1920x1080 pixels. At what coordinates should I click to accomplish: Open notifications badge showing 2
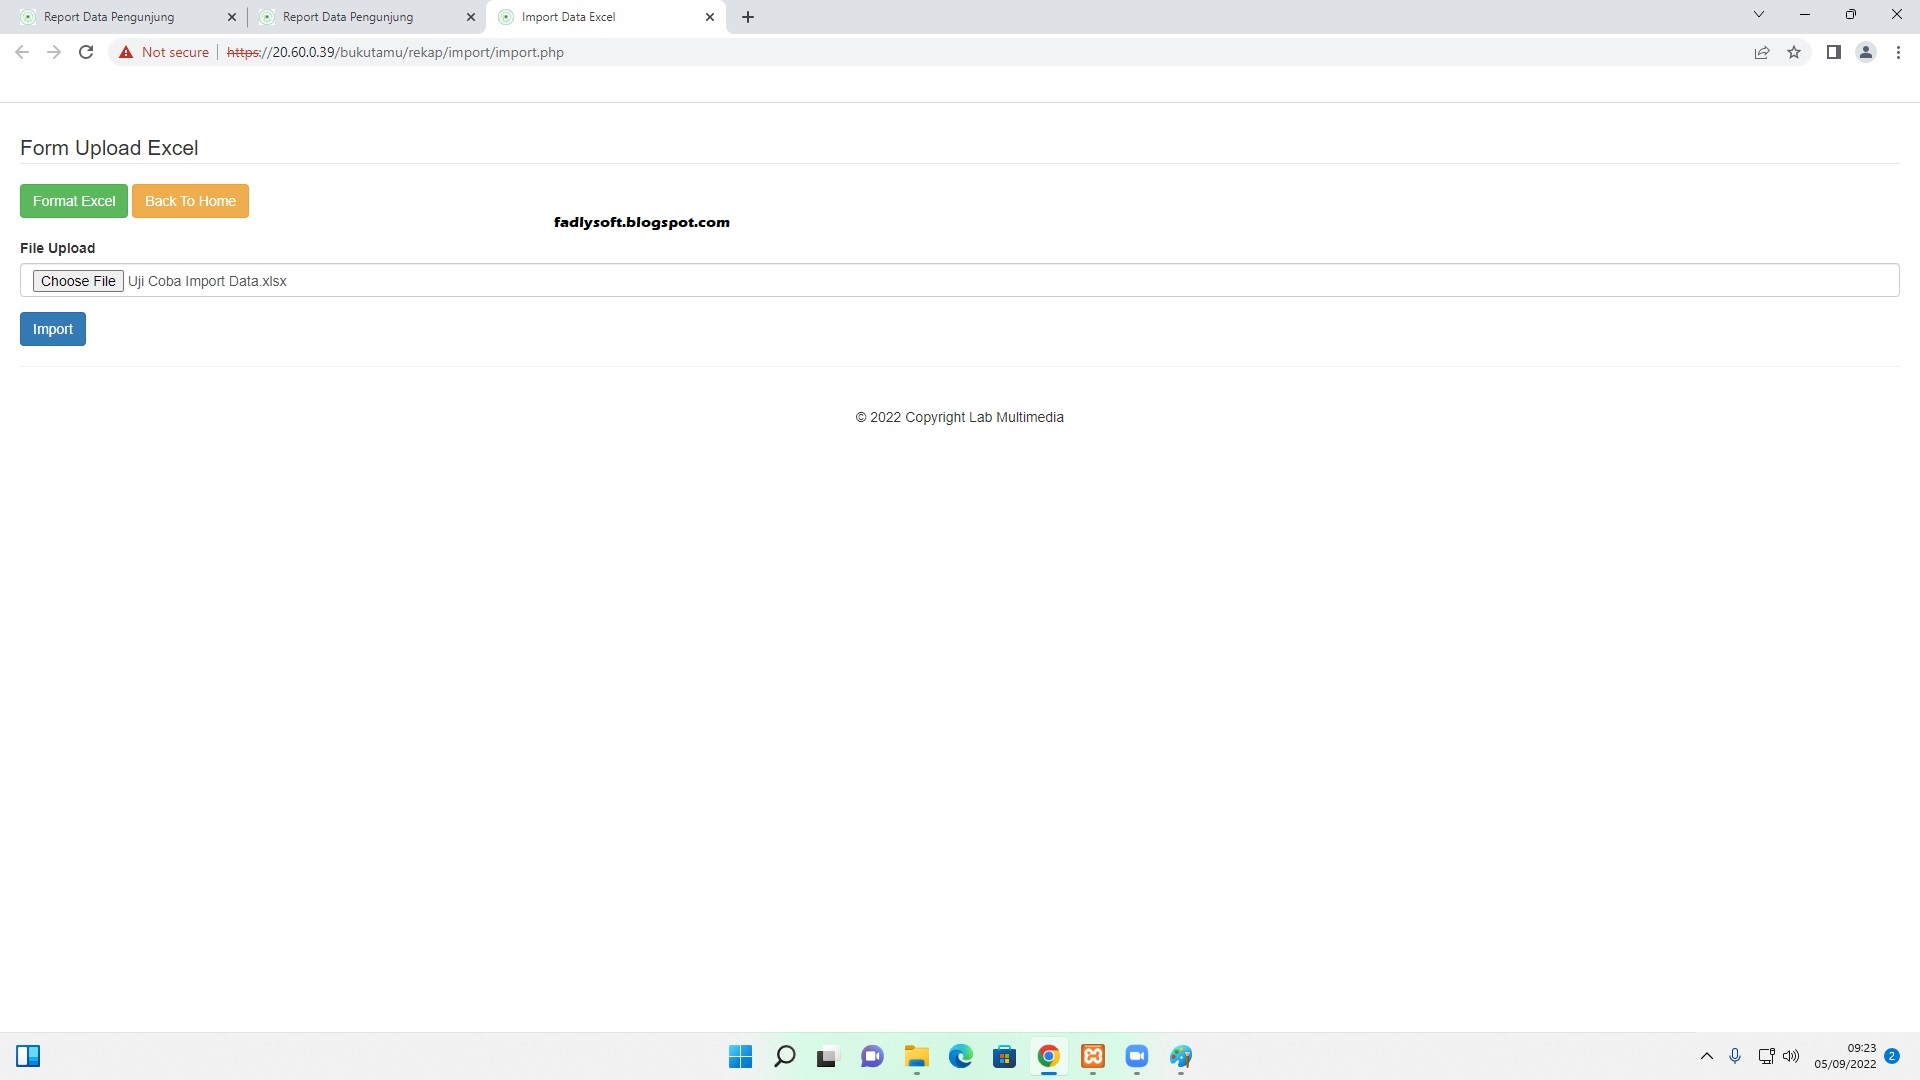click(1892, 1056)
